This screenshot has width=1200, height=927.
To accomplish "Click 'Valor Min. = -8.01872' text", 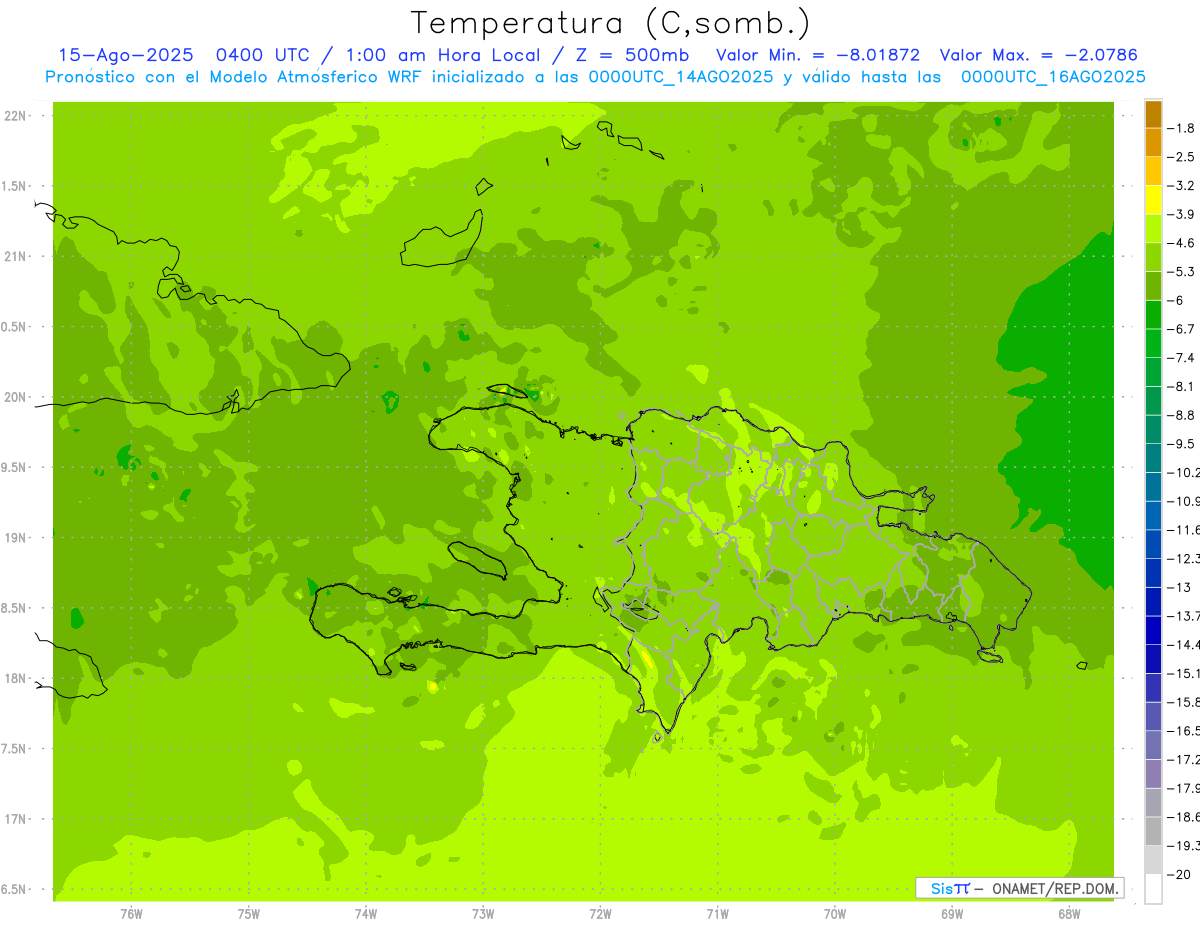I will click(818, 56).
